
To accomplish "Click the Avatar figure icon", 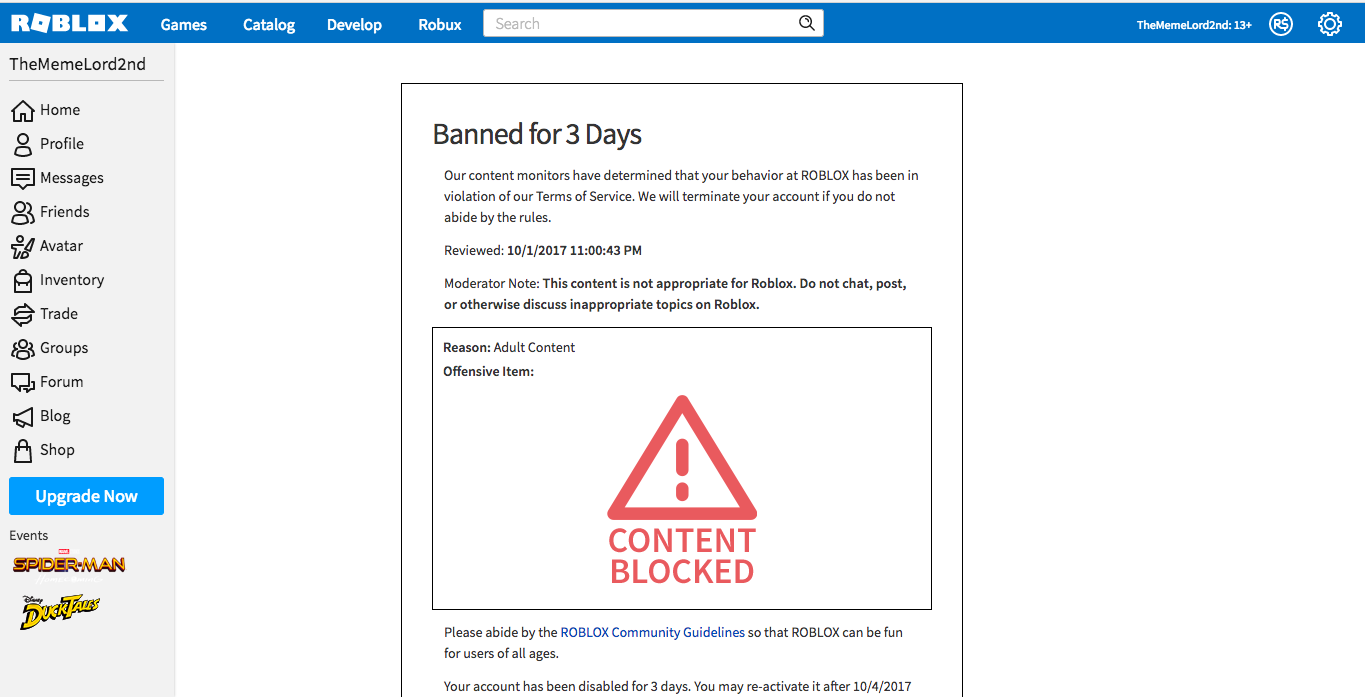I will tap(22, 247).
